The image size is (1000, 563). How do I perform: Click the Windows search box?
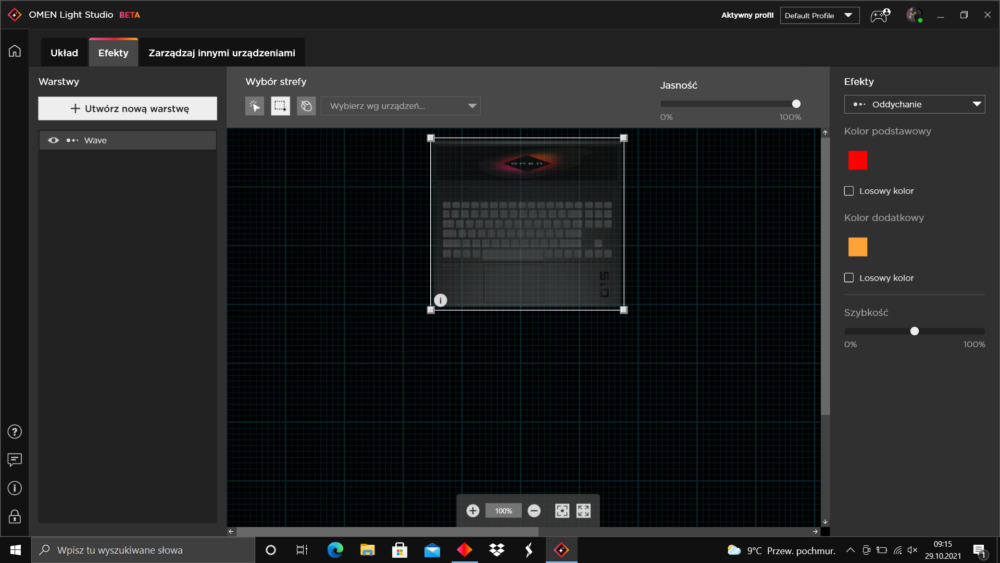143,550
